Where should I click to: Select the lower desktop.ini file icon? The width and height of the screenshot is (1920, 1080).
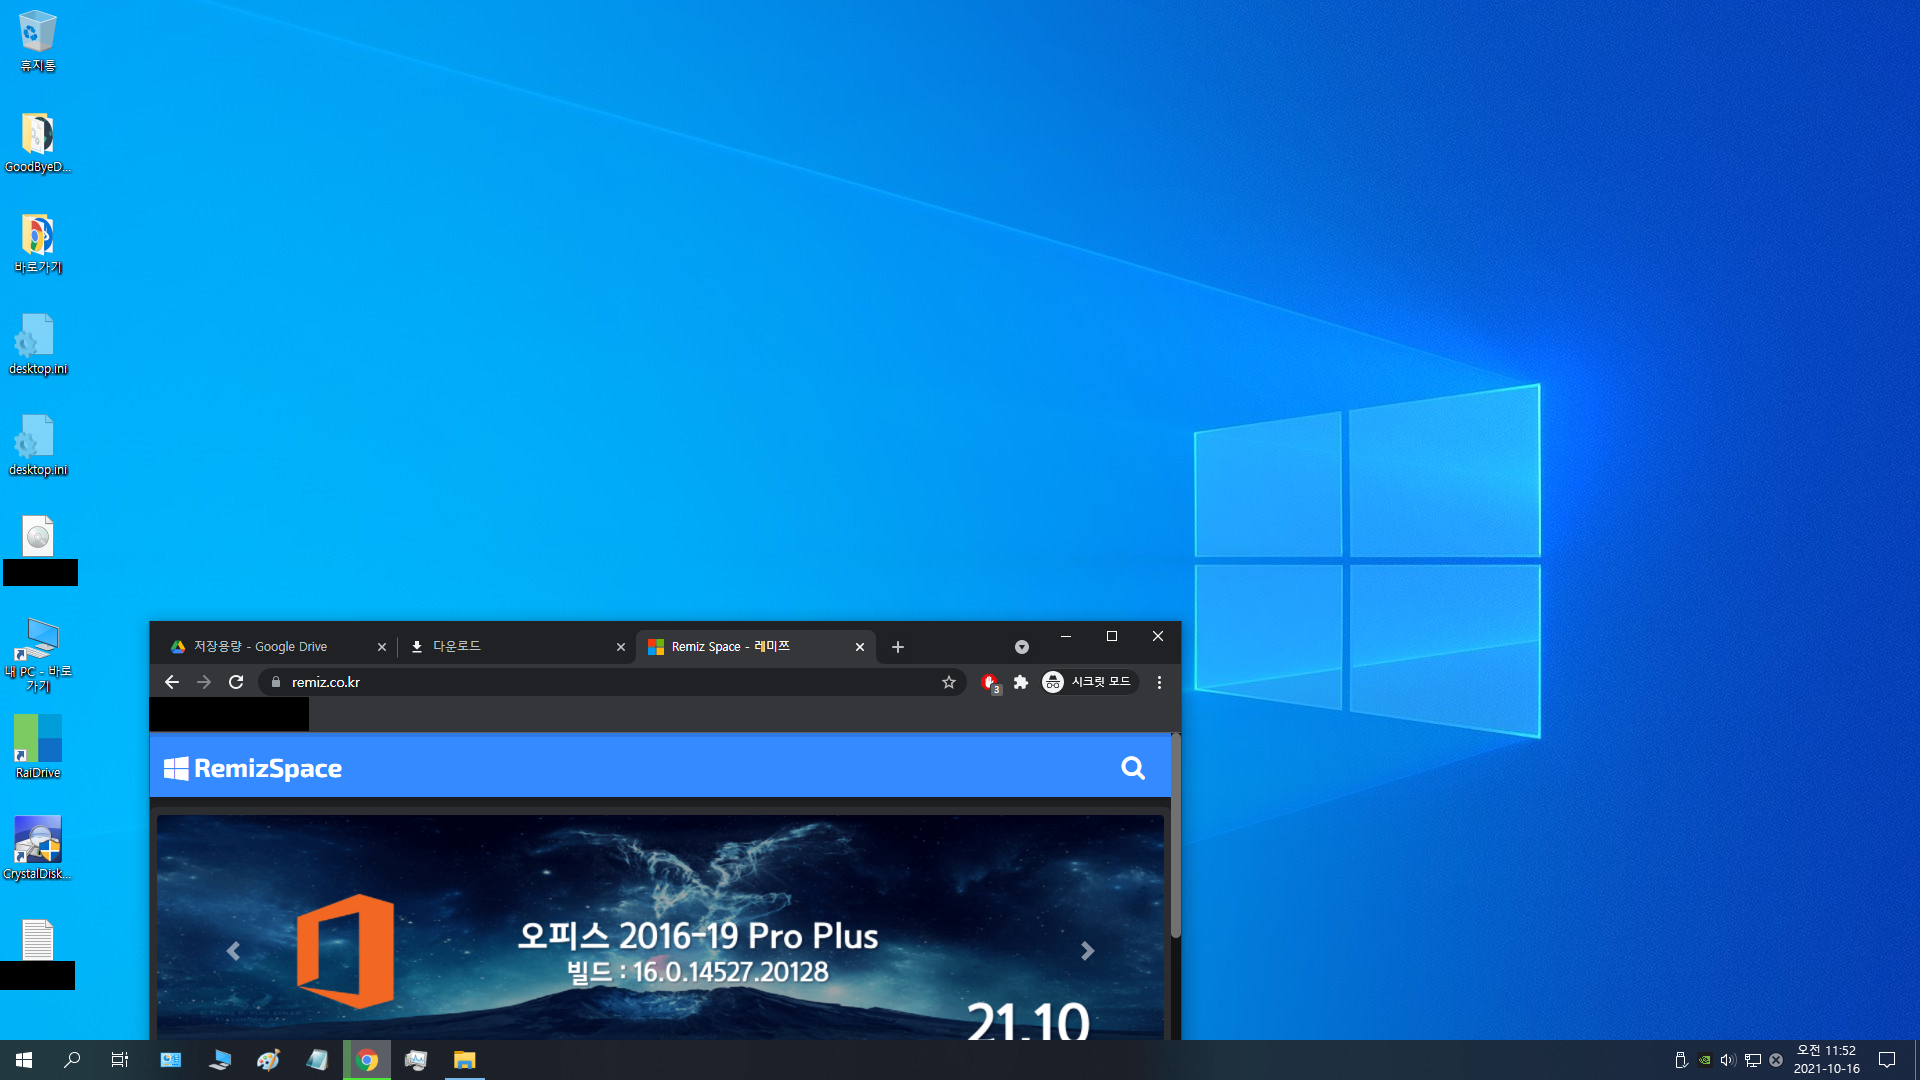[x=37, y=445]
